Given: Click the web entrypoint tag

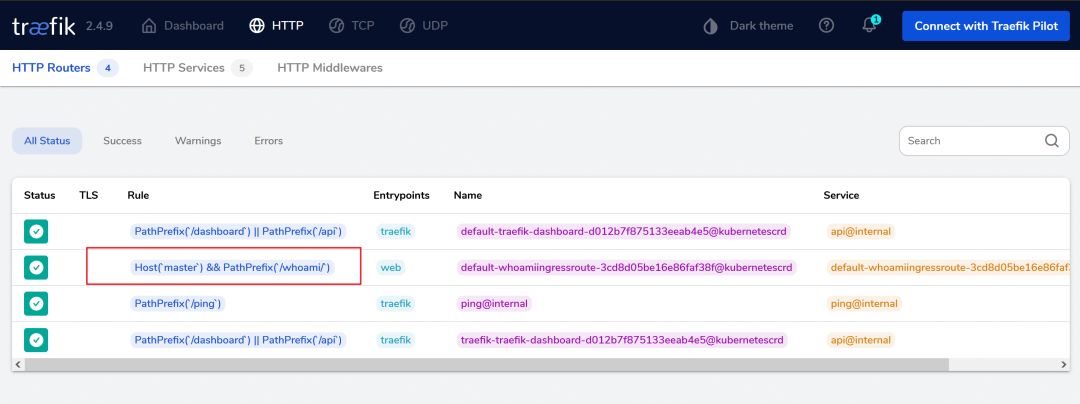Looking at the screenshot, I should 391,268.
